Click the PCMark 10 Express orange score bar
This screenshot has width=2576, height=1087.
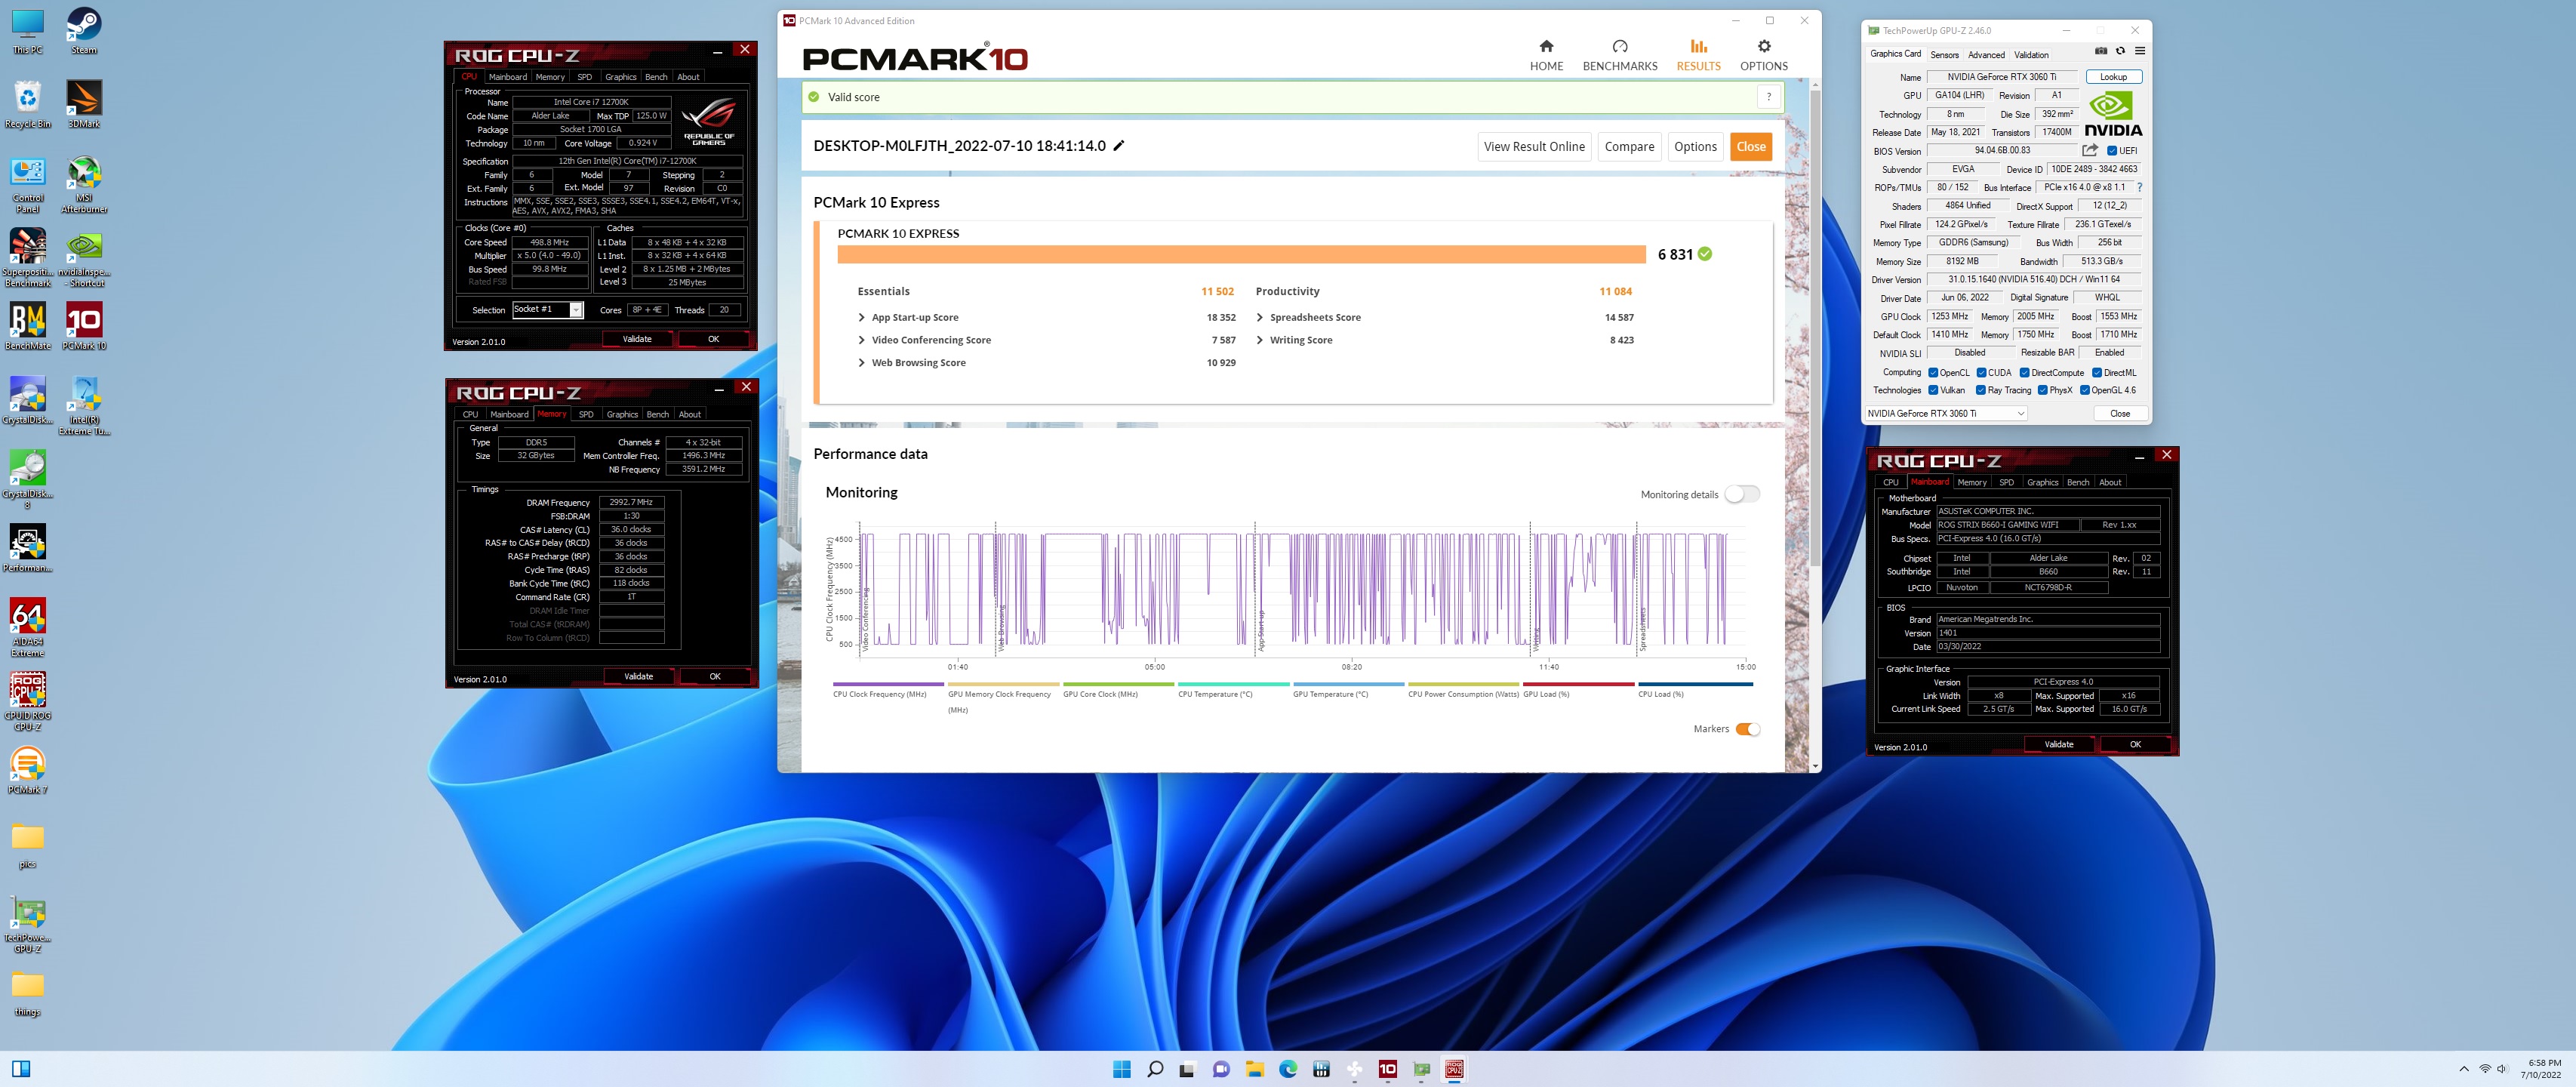(x=1241, y=254)
